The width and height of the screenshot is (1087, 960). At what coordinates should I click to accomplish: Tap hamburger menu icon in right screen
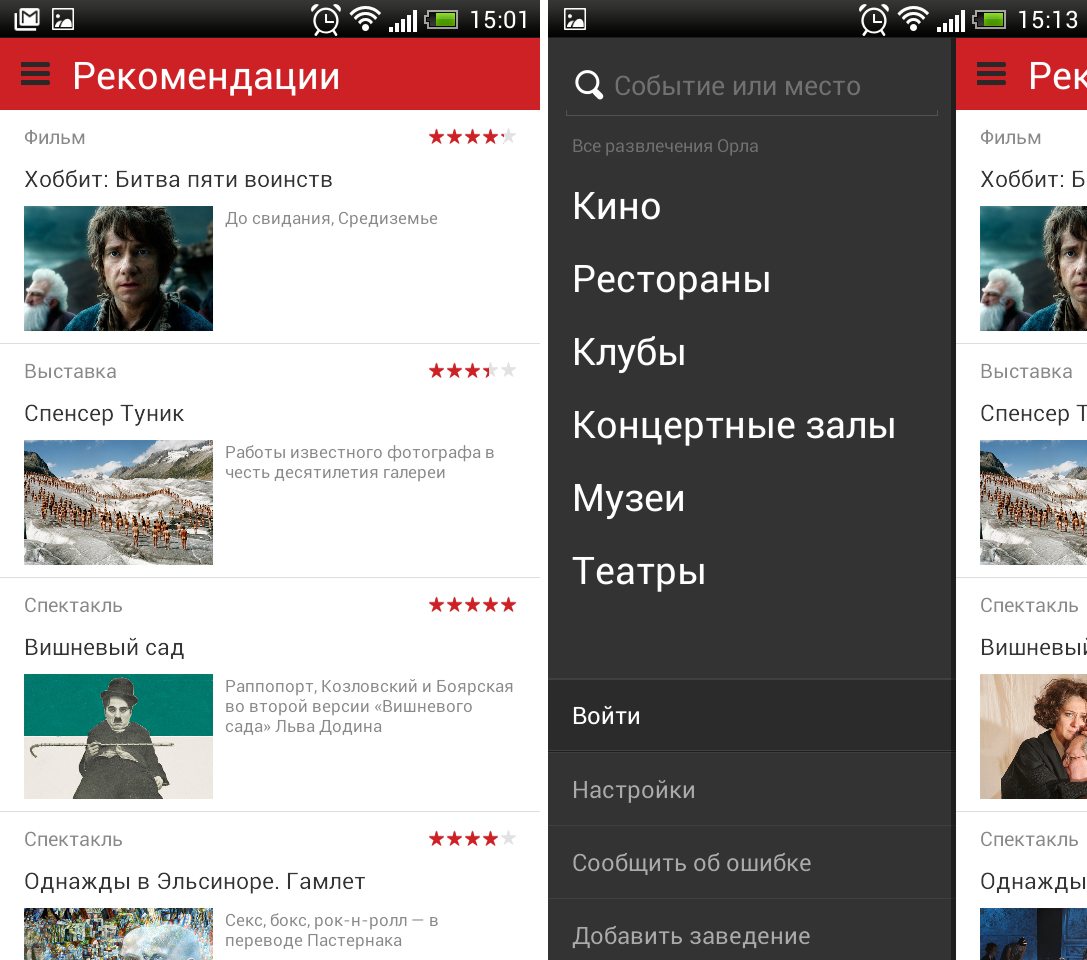[x=991, y=74]
